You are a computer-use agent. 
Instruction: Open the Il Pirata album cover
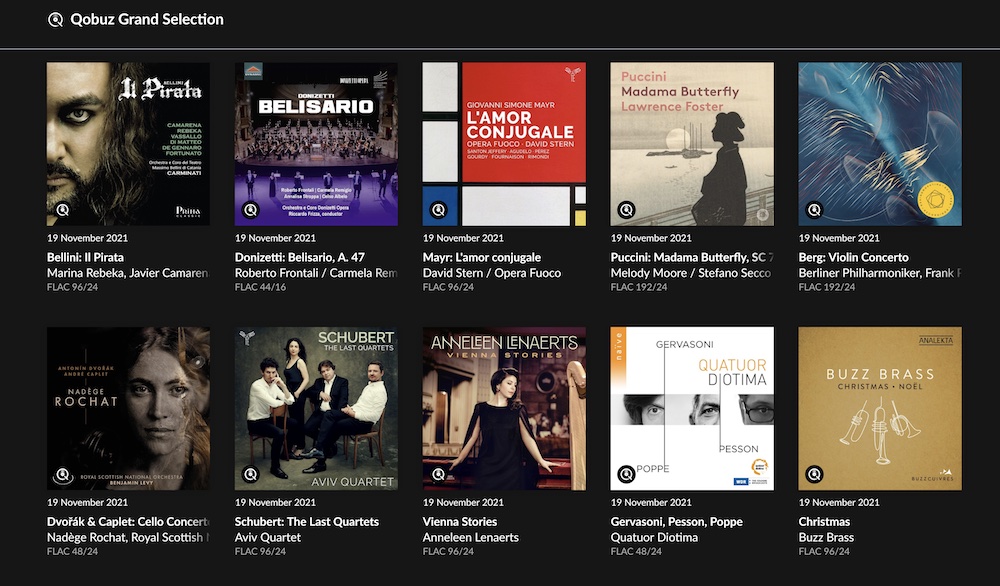[x=128, y=144]
